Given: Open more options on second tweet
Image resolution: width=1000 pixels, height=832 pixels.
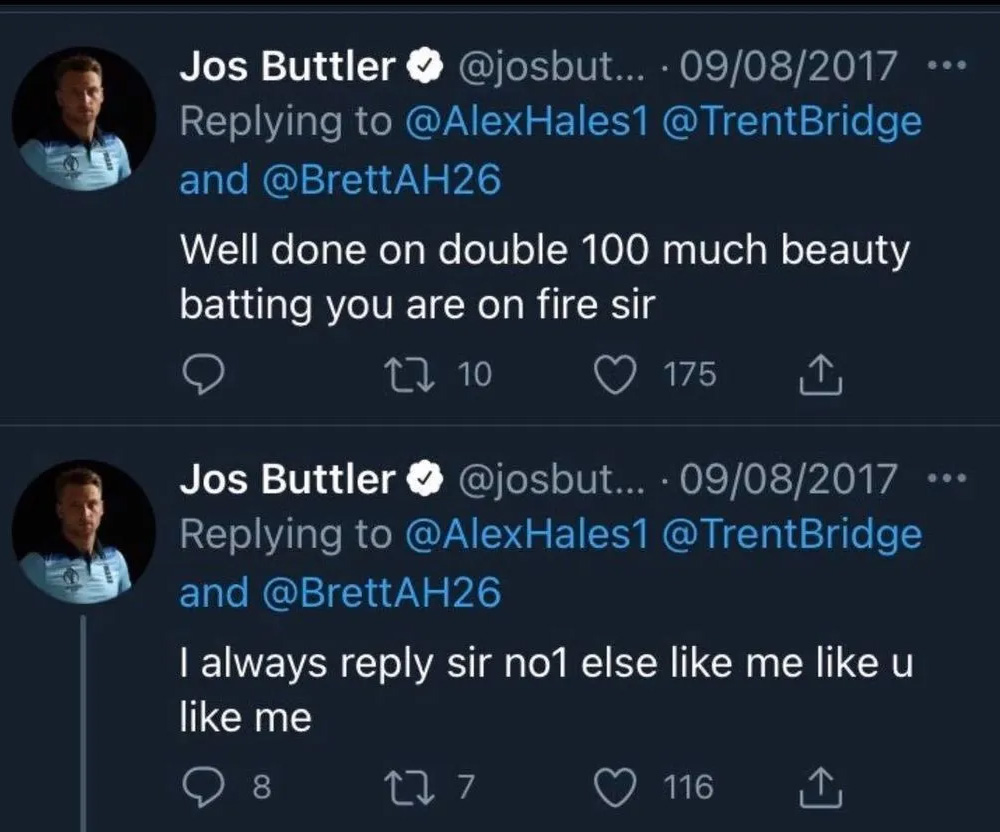Looking at the screenshot, I should 946,480.
